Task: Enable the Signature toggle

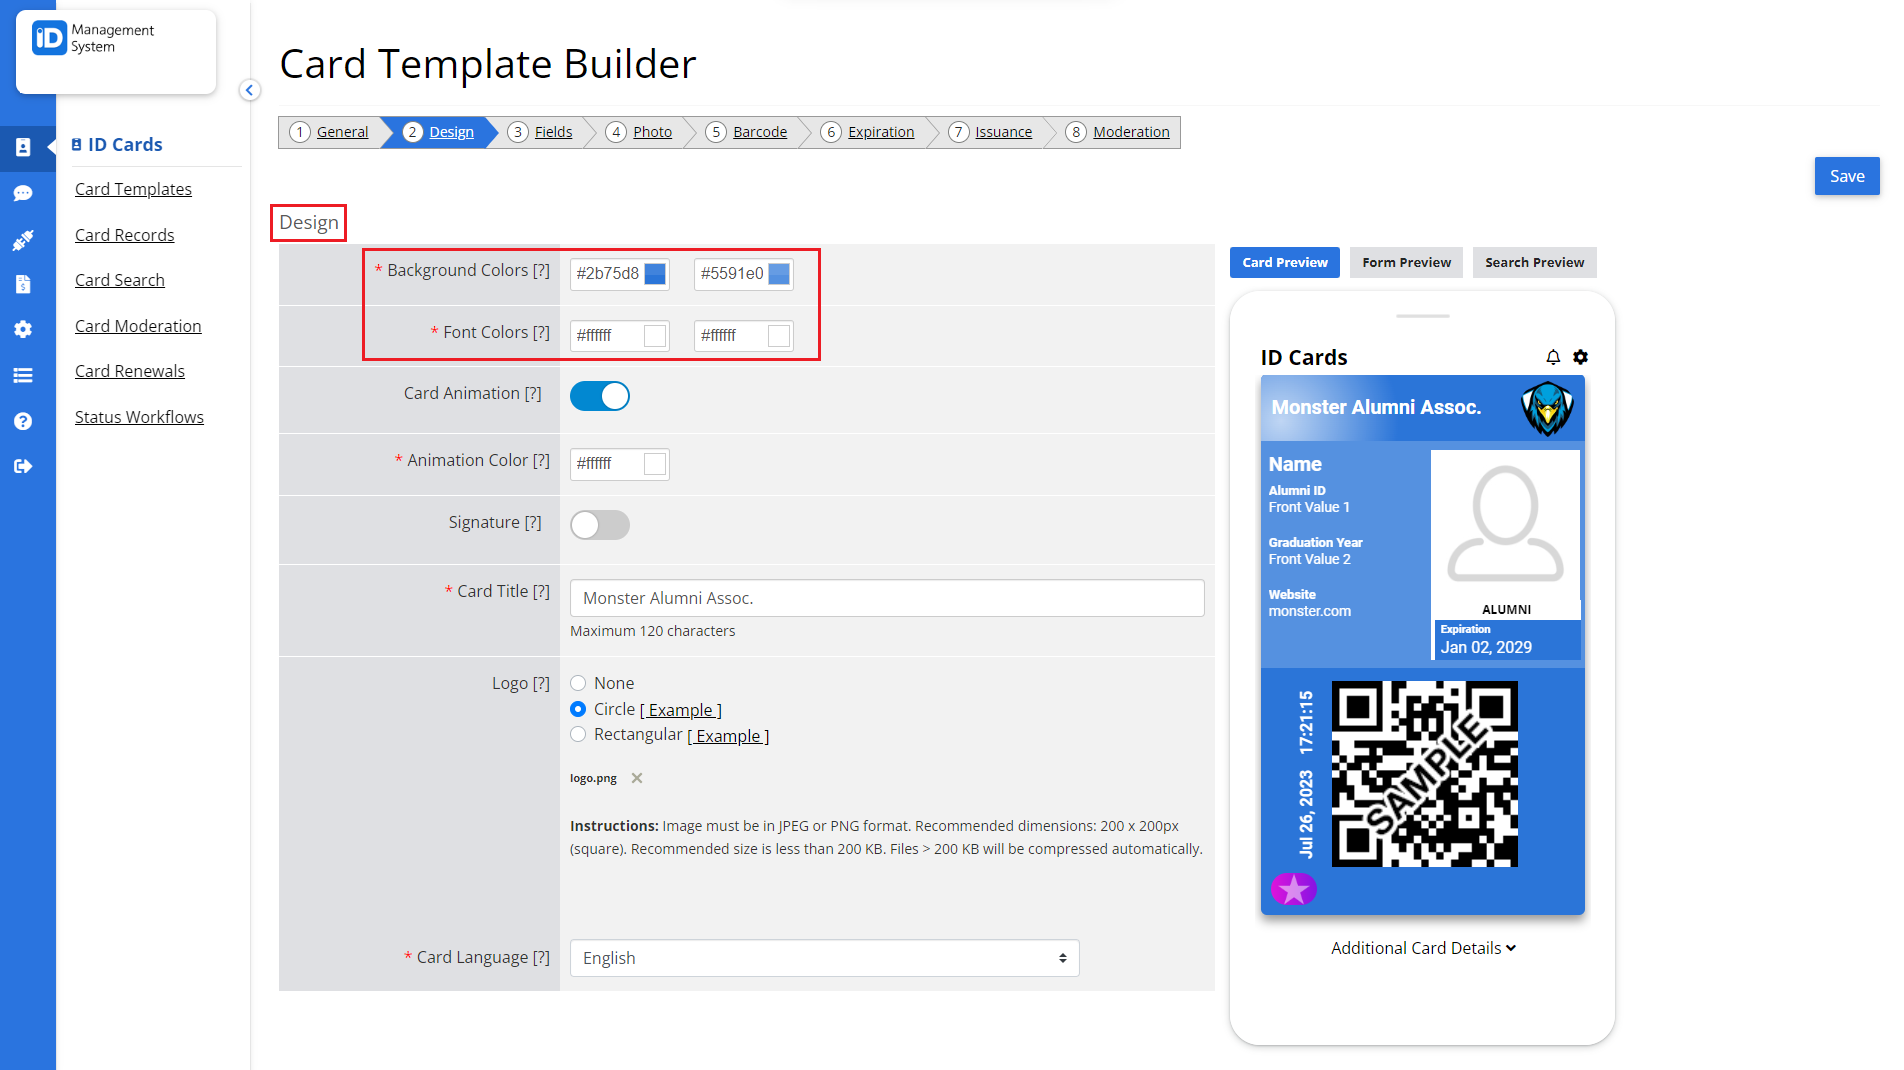Action: click(x=599, y=524)
